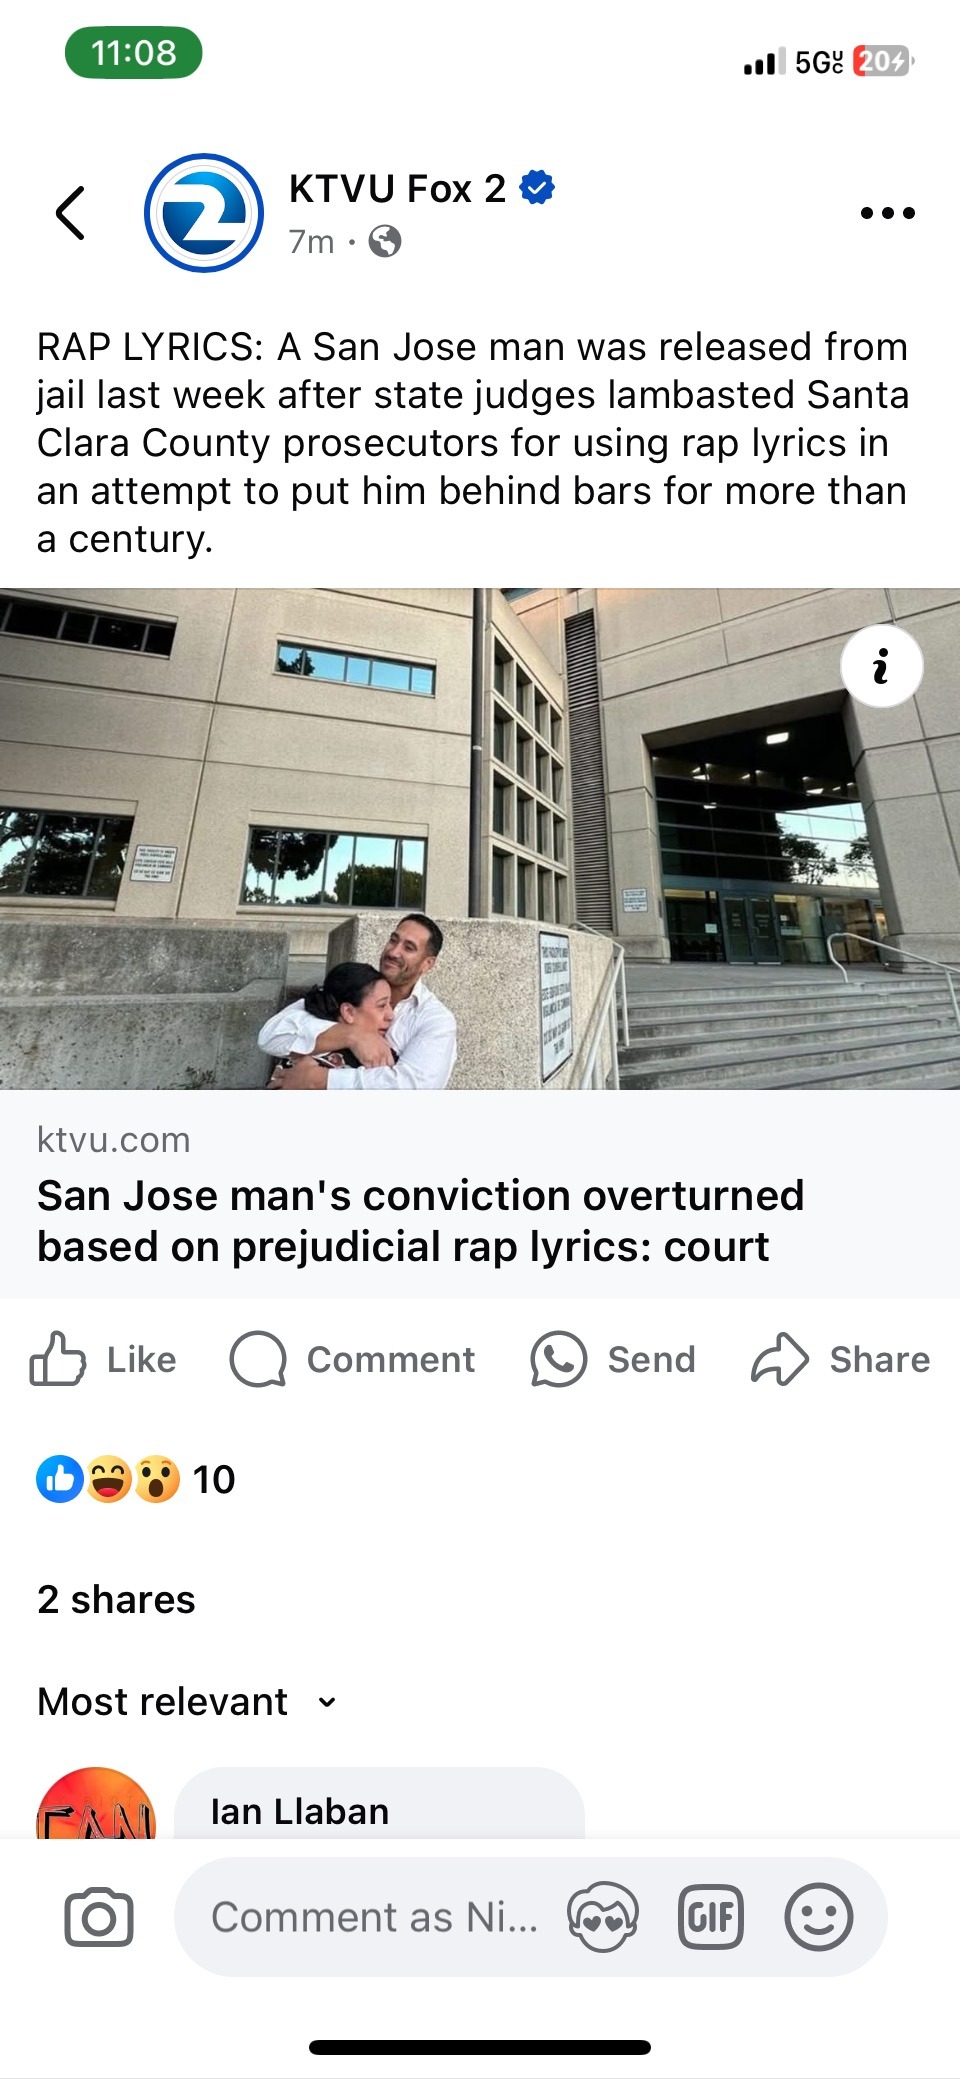Open KTVU Fox 2 profile picture
960x2079 pixels.
point(204,213)
